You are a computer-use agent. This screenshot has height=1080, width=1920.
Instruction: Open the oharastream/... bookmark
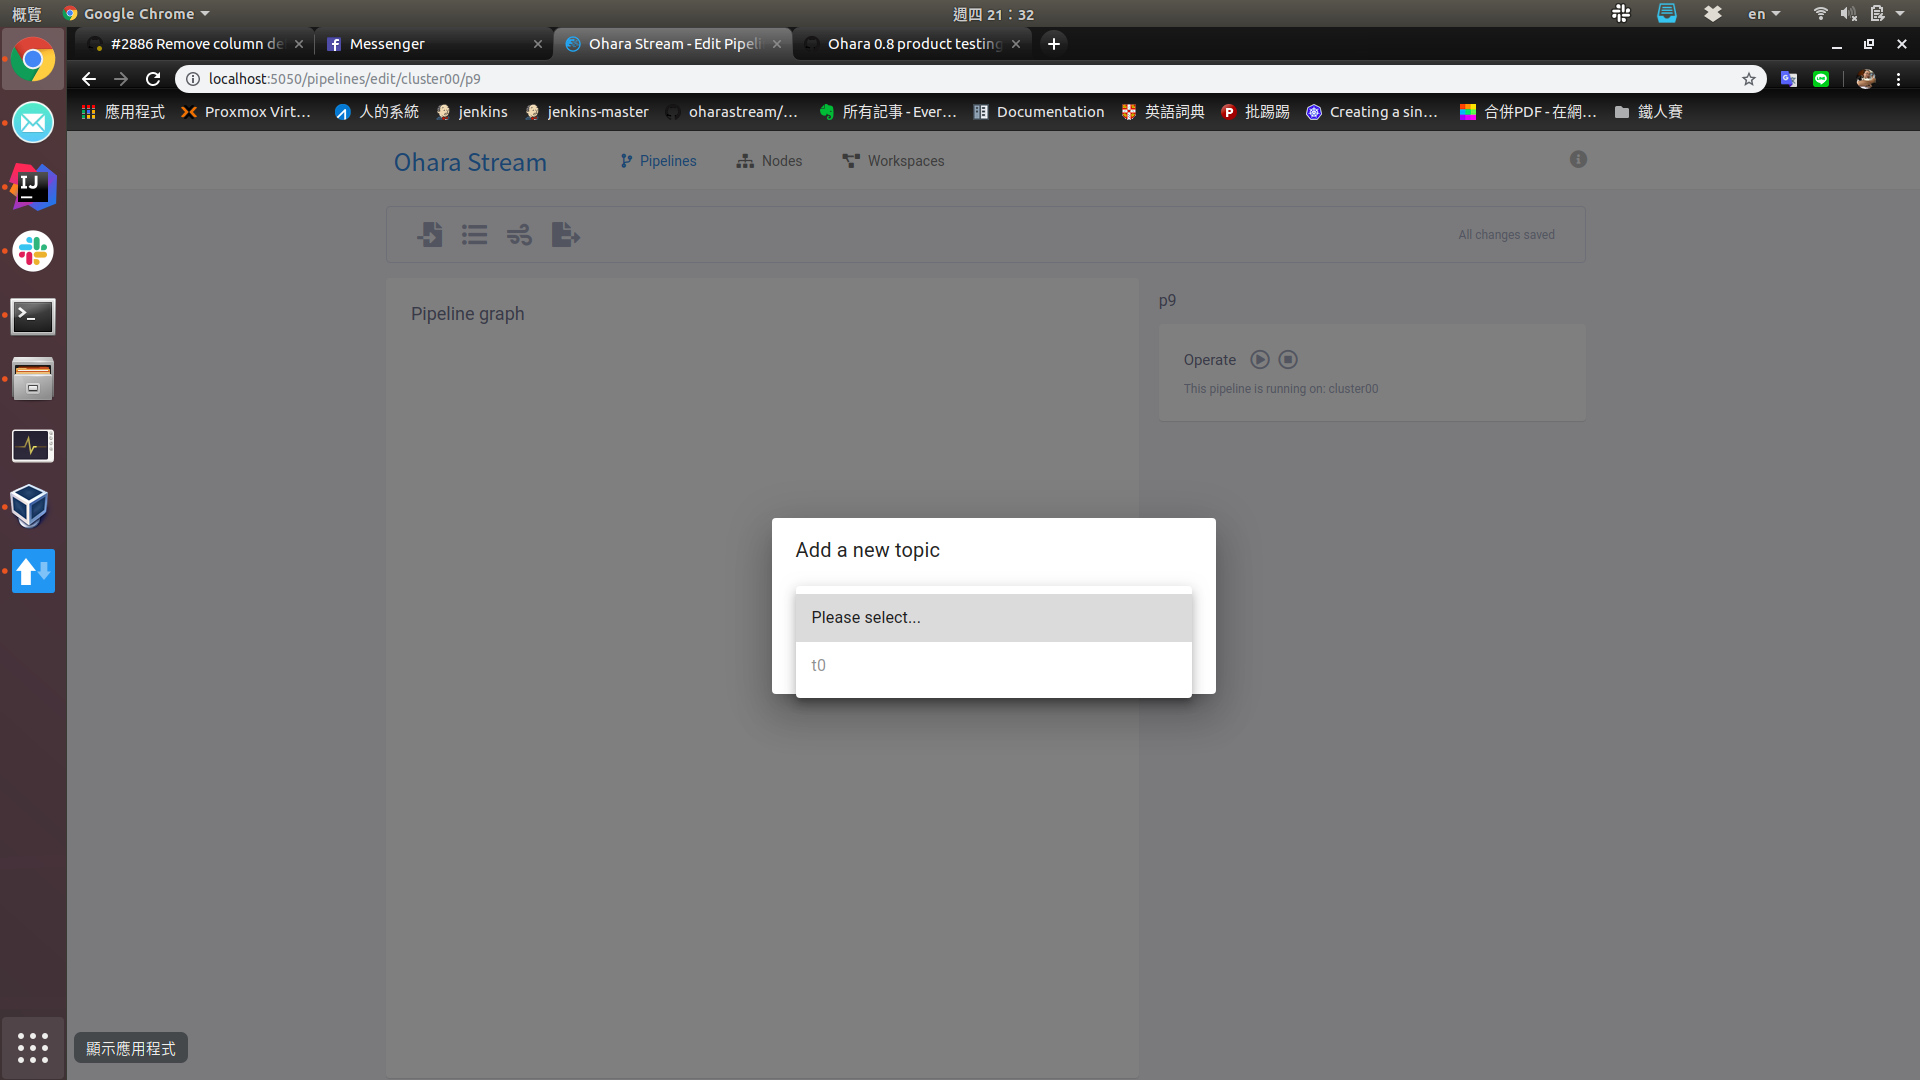click(732, 112)
